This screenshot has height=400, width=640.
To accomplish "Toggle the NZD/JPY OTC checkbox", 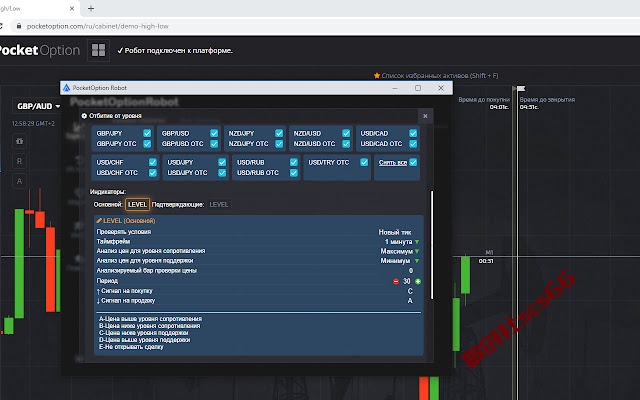I will coord(279,144).
